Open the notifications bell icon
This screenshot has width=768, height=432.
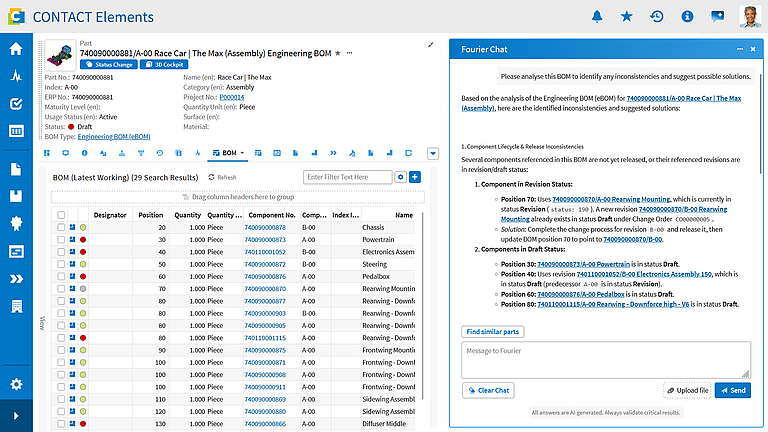(597, 17)
